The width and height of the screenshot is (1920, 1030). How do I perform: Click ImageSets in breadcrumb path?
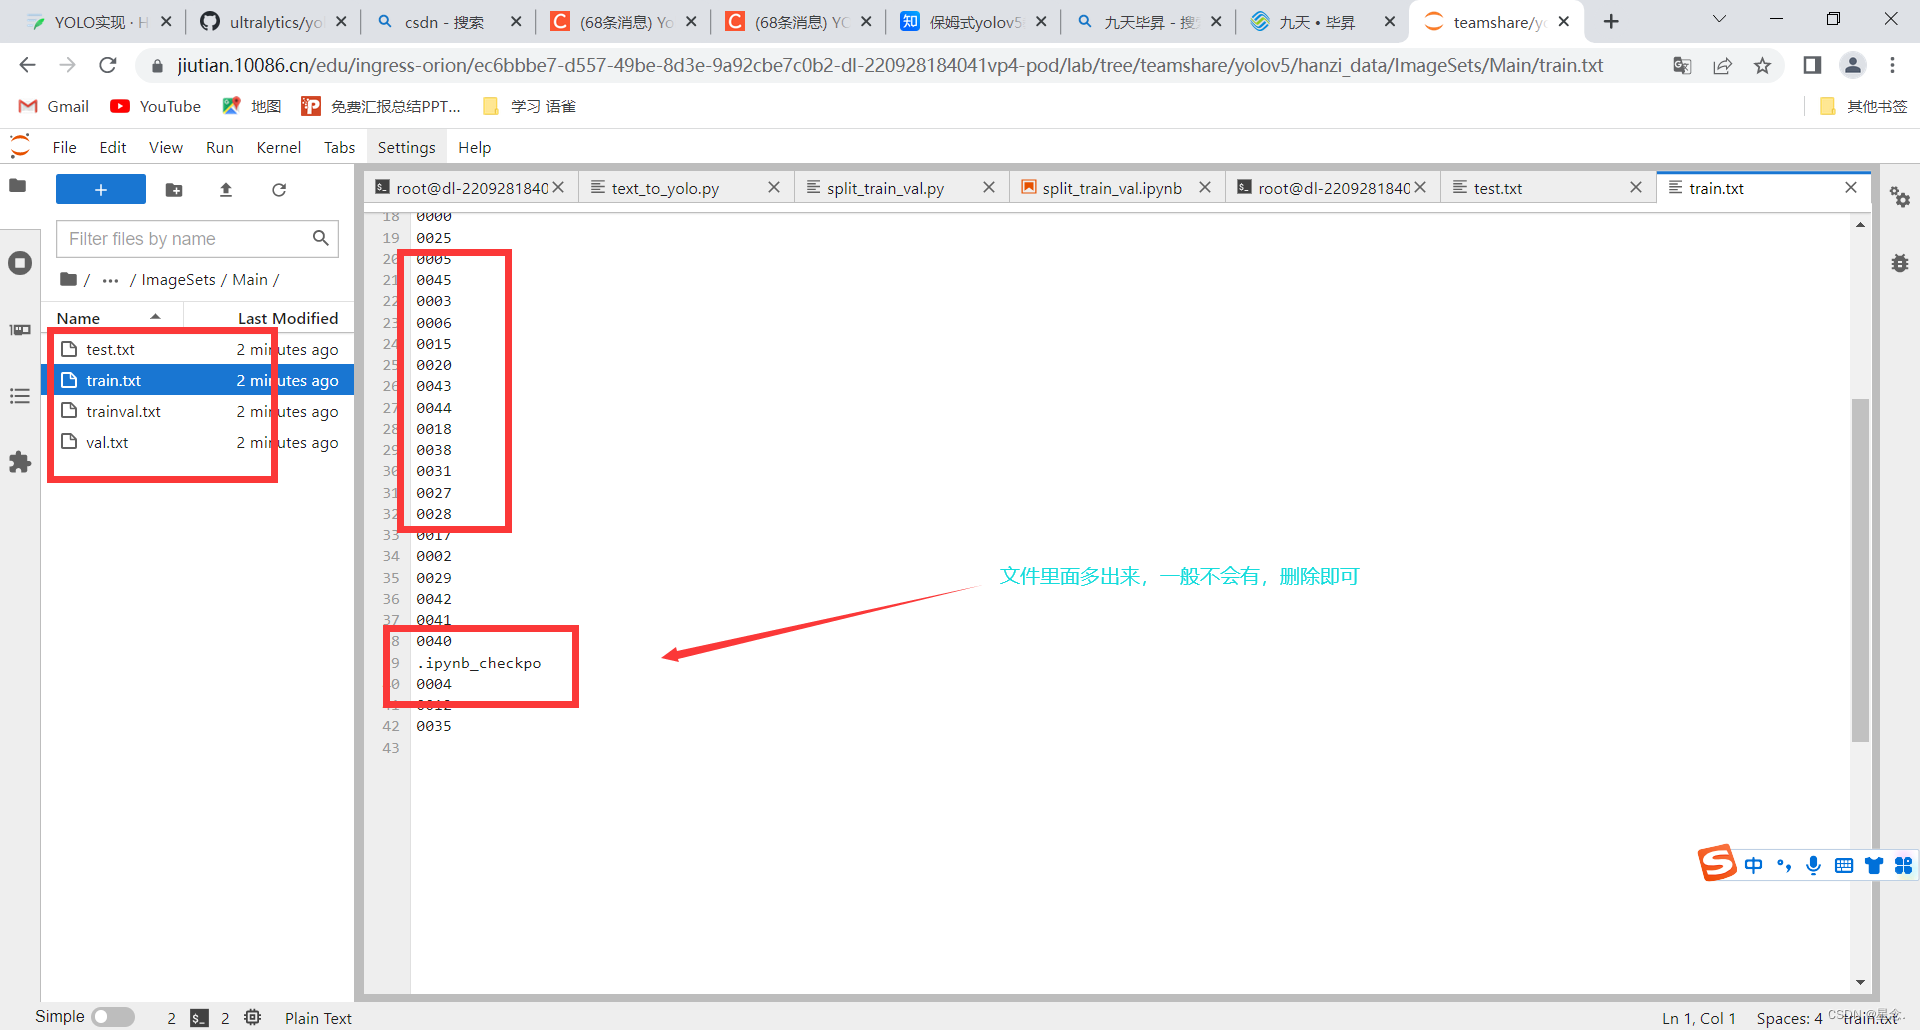click(178, 279)
